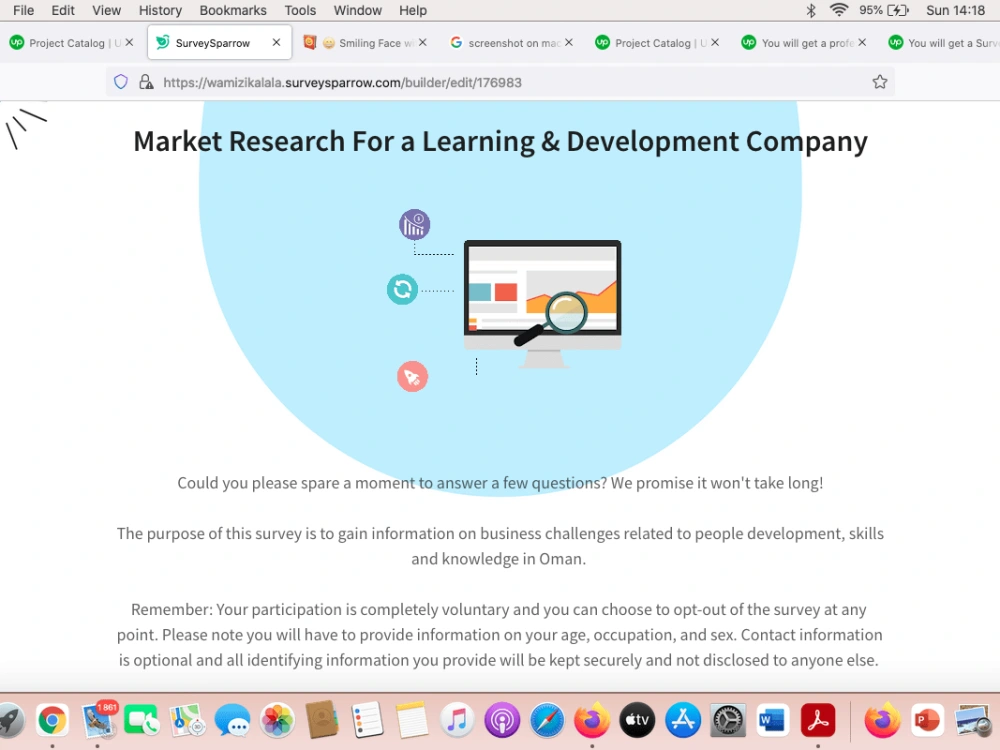Image resolution: width=1000 pixels, height=750 pixels.
Task: Open Maps from the dock
Action: click(187, 721)
